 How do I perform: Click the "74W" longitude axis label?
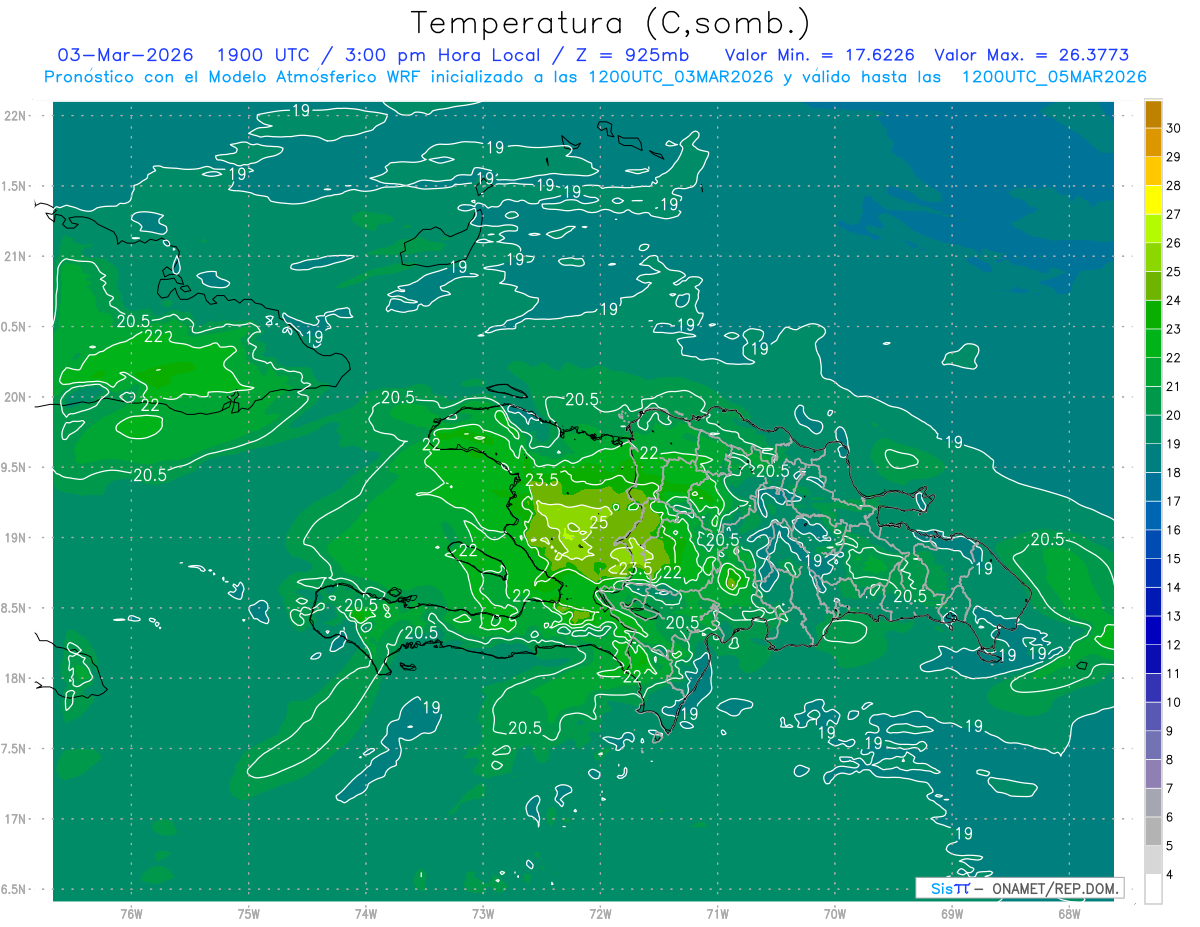(366, 913)
